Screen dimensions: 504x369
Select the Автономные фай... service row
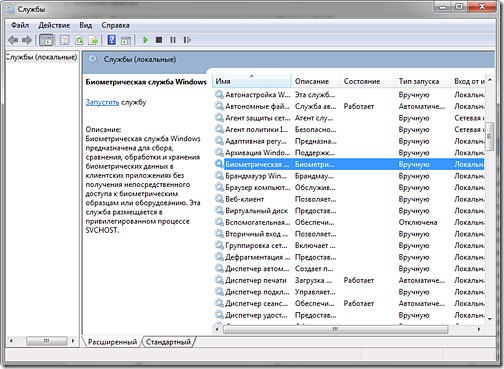click(349, 106)
